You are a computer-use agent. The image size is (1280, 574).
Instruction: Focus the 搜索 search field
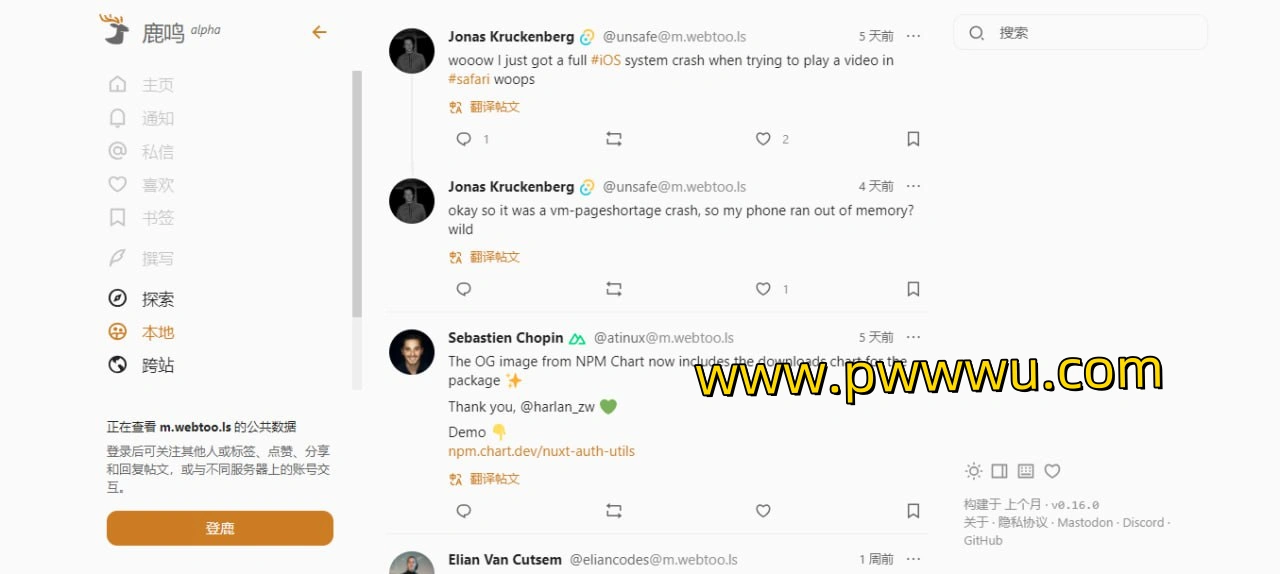tap(1080, 32)
